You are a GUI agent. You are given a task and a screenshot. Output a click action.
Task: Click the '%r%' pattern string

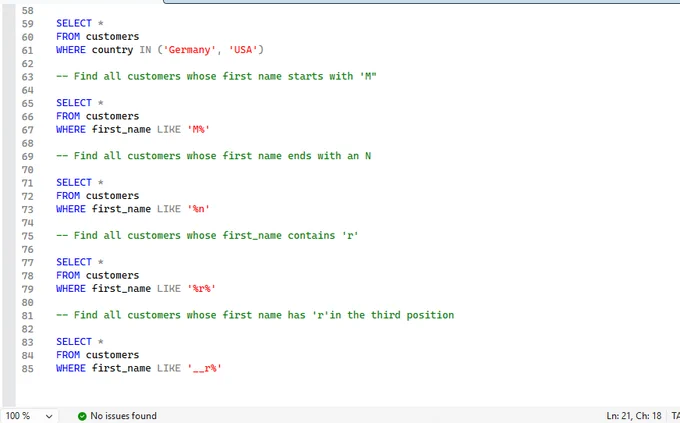tap(202, 289)
